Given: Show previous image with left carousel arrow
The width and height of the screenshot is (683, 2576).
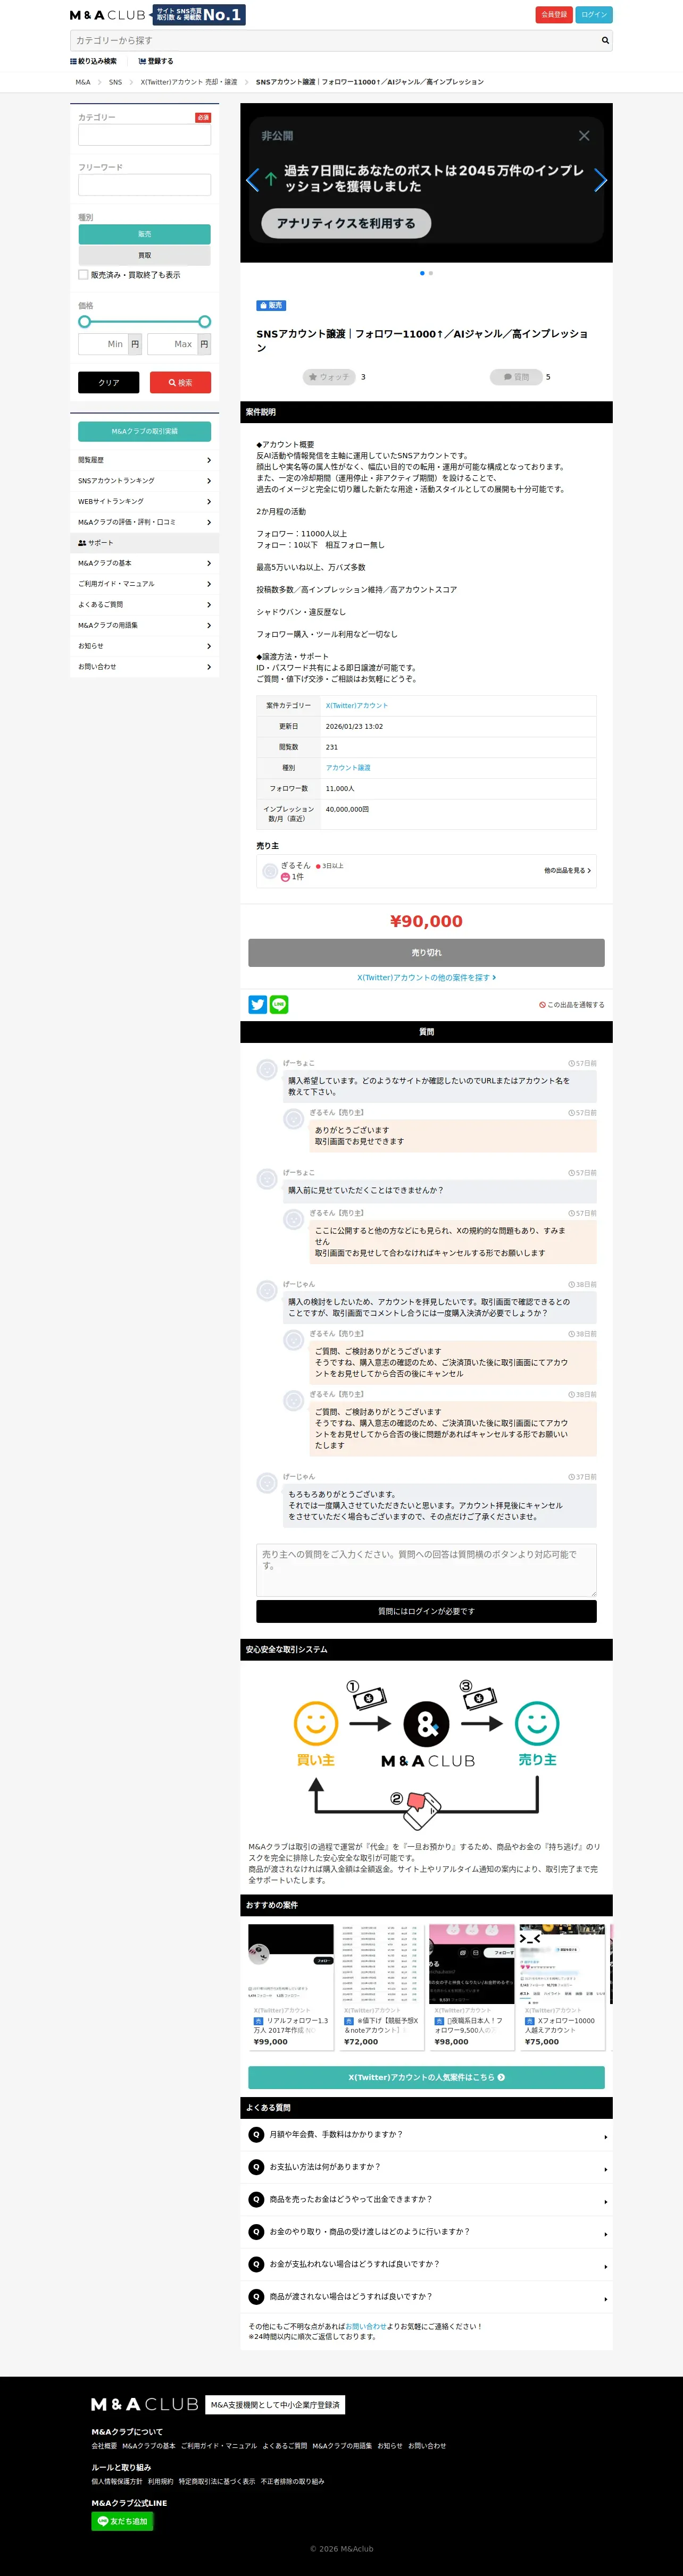Looking at the screenshot, I should 252,180.
